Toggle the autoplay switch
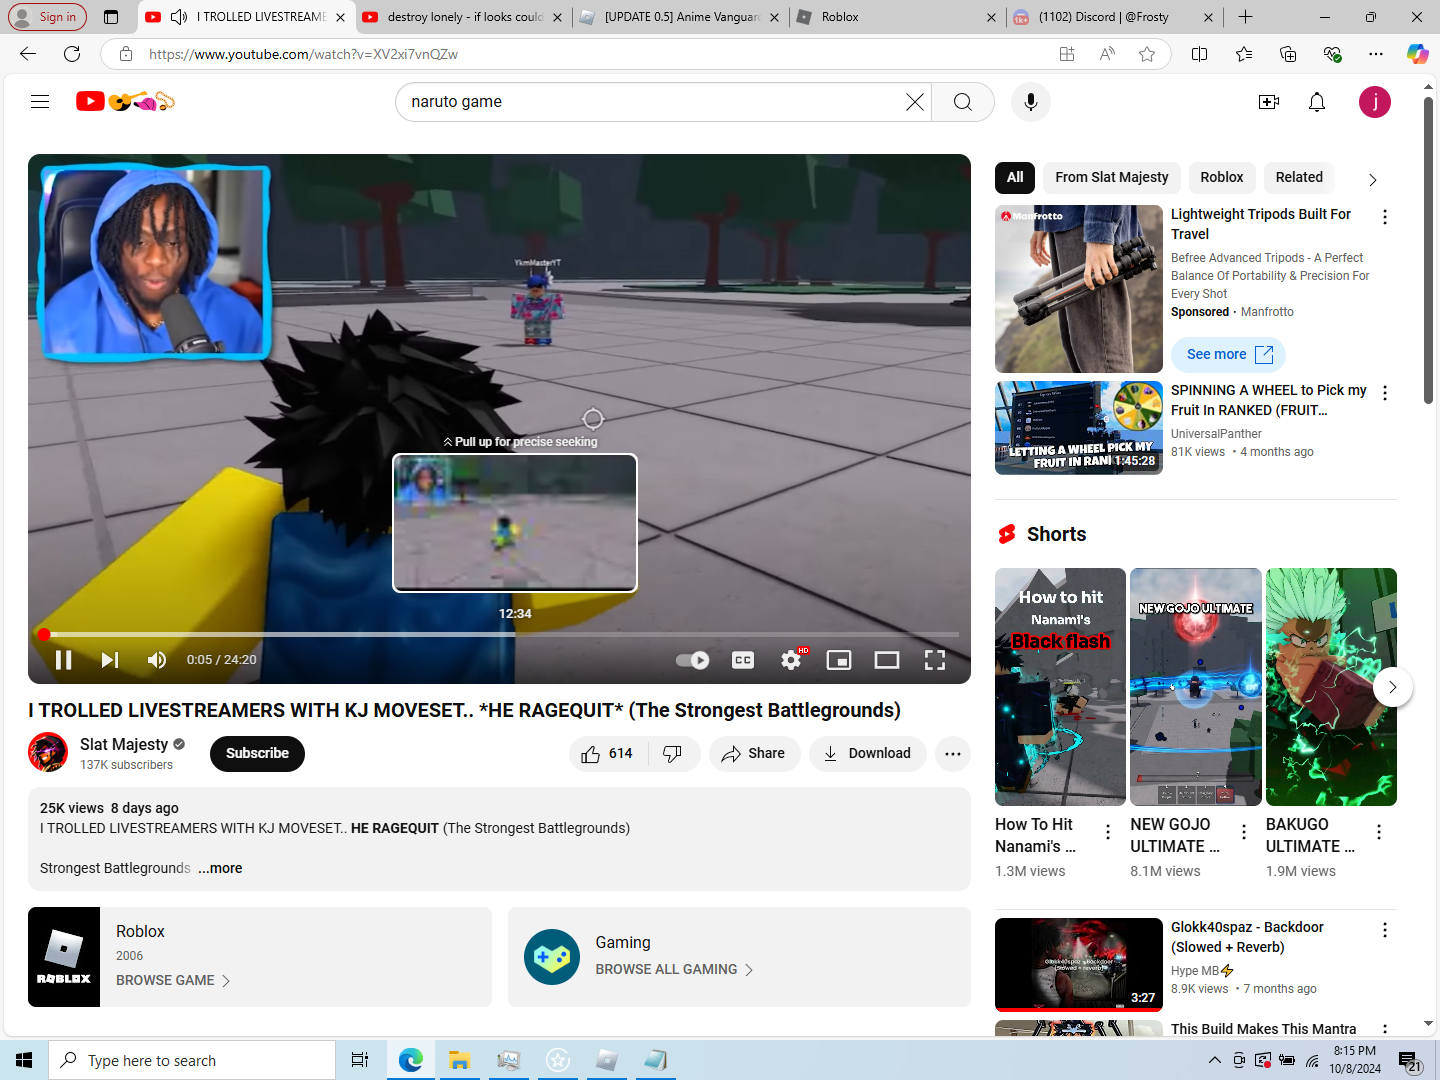 [692, 660]
